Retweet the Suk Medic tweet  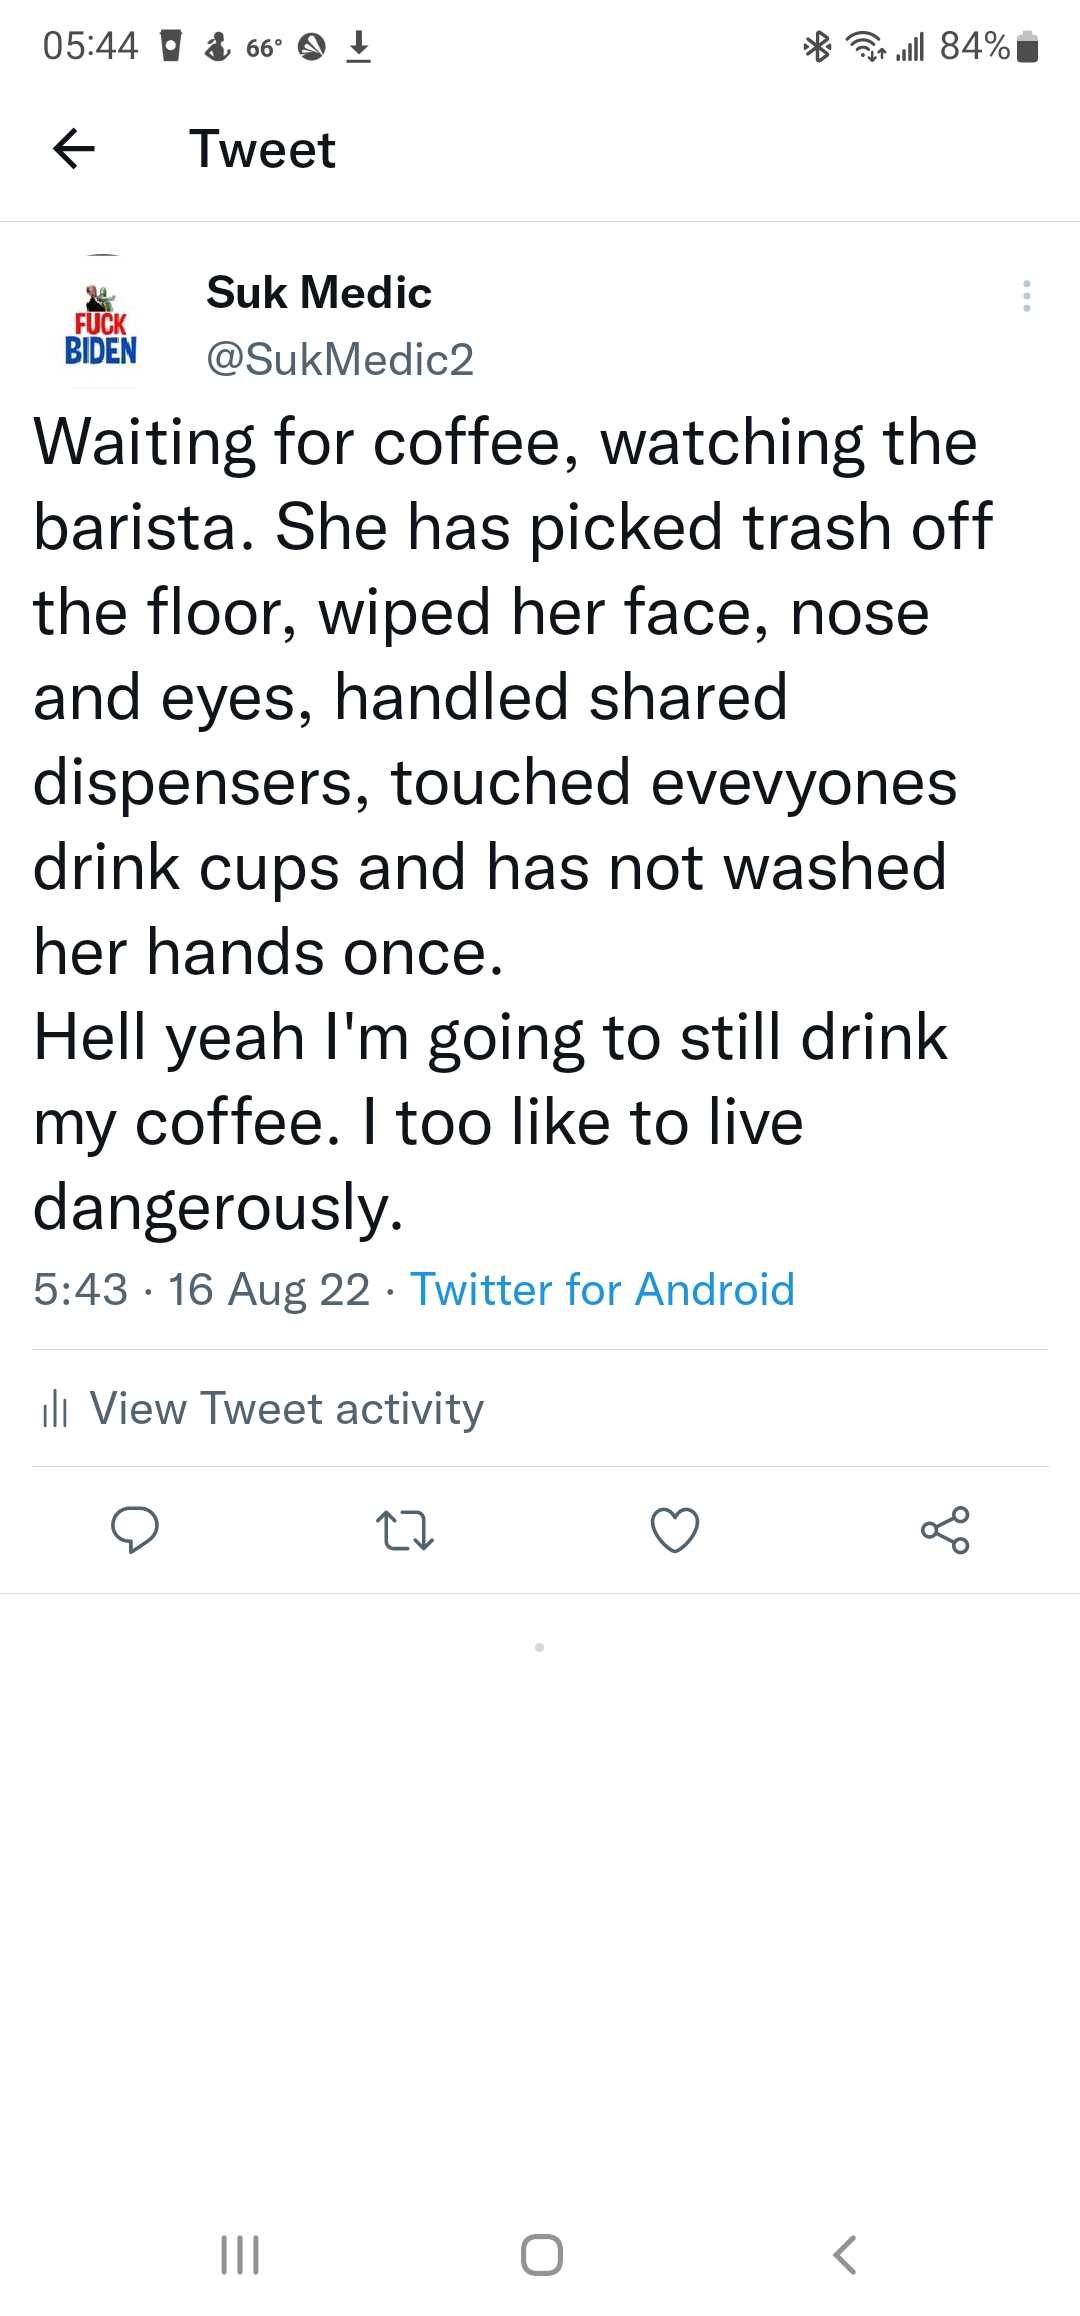pos(404,1530)
